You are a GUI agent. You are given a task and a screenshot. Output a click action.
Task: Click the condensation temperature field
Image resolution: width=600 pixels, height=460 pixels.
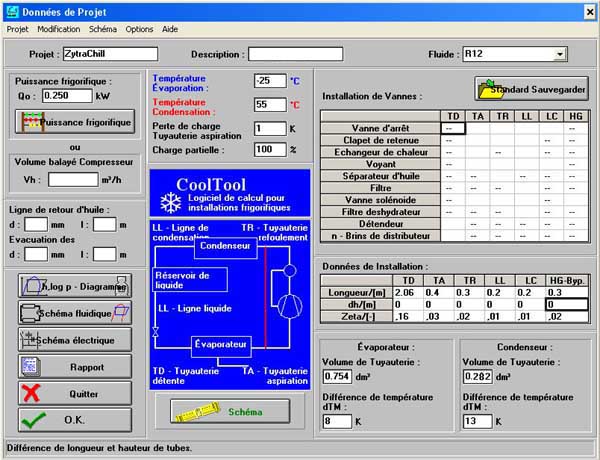click(270, 104)
